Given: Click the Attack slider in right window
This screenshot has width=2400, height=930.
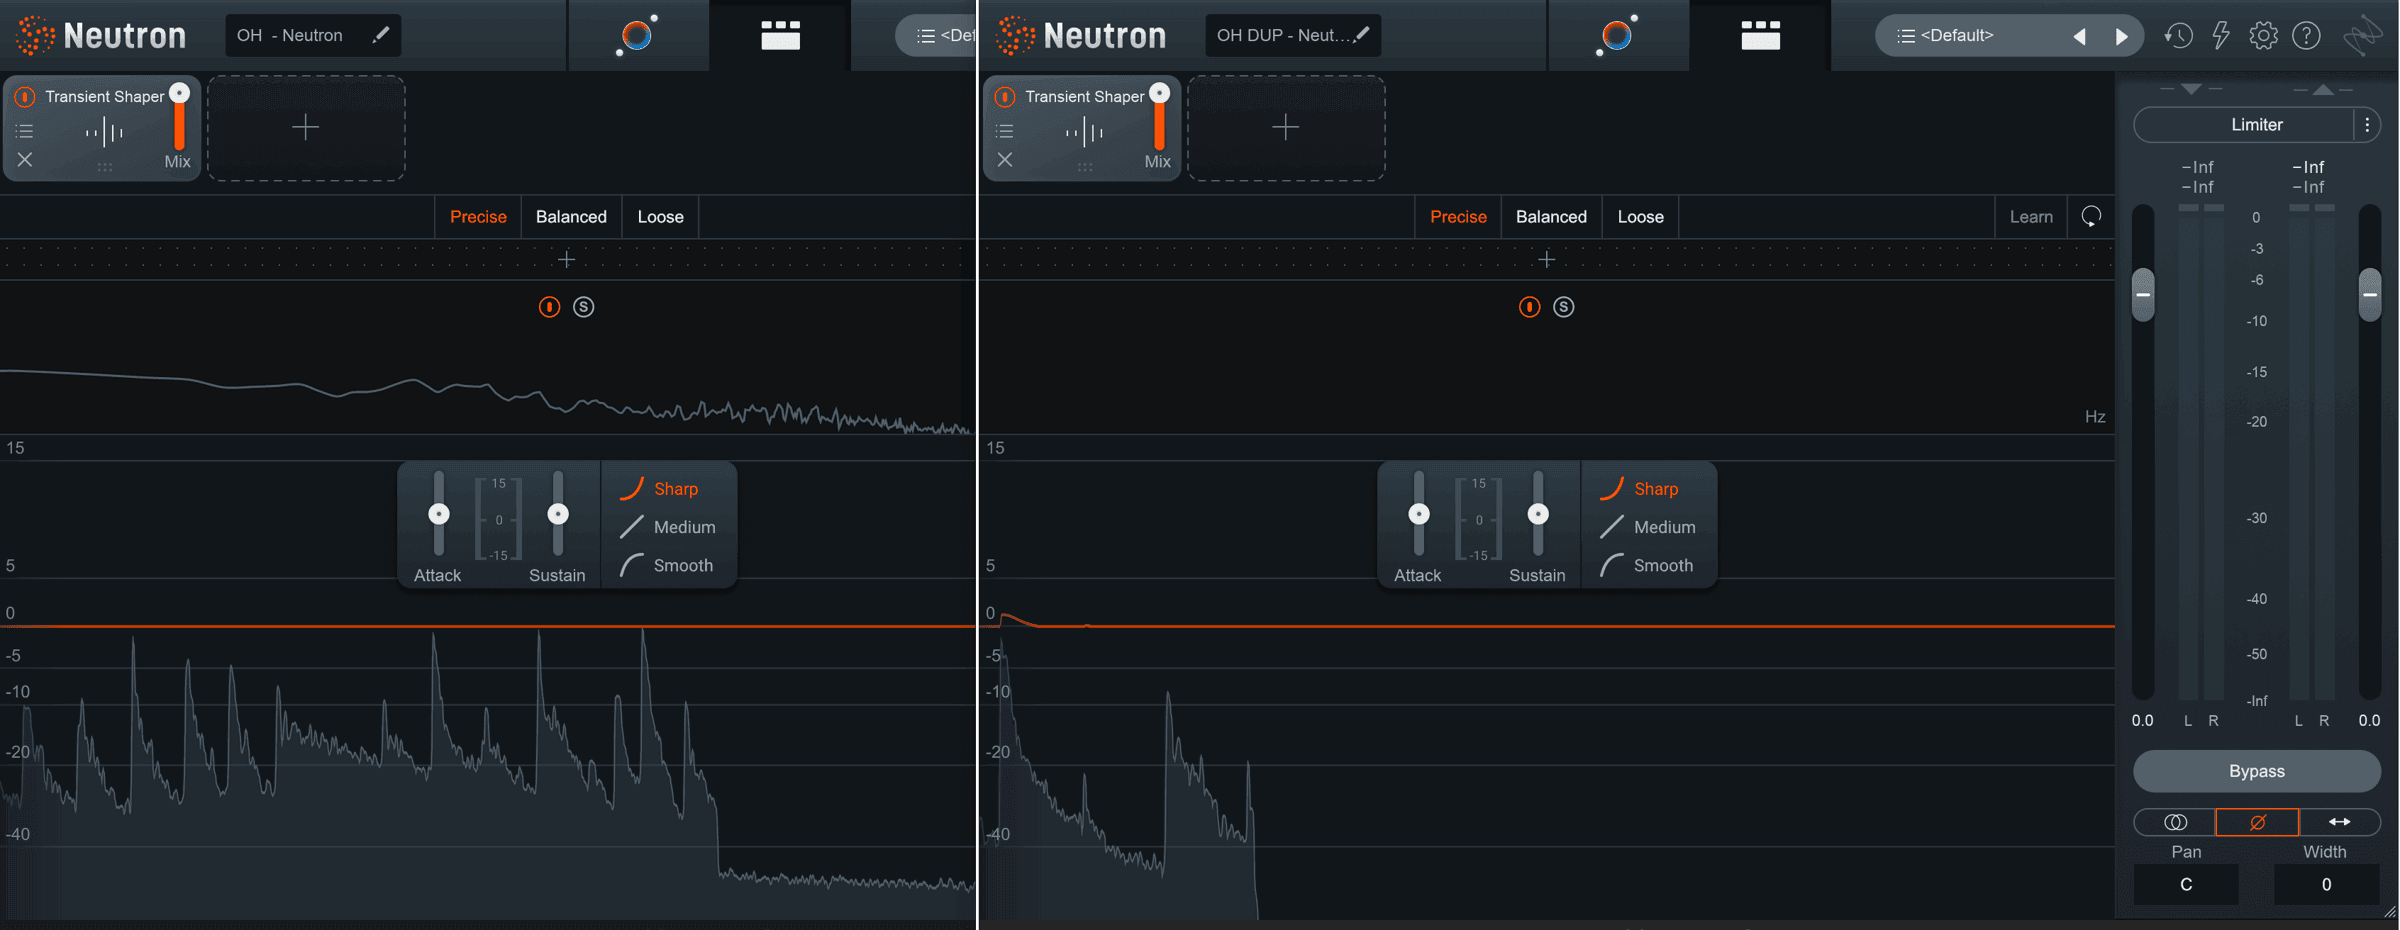Looking at the screenshot, I should click(1419, 514).
